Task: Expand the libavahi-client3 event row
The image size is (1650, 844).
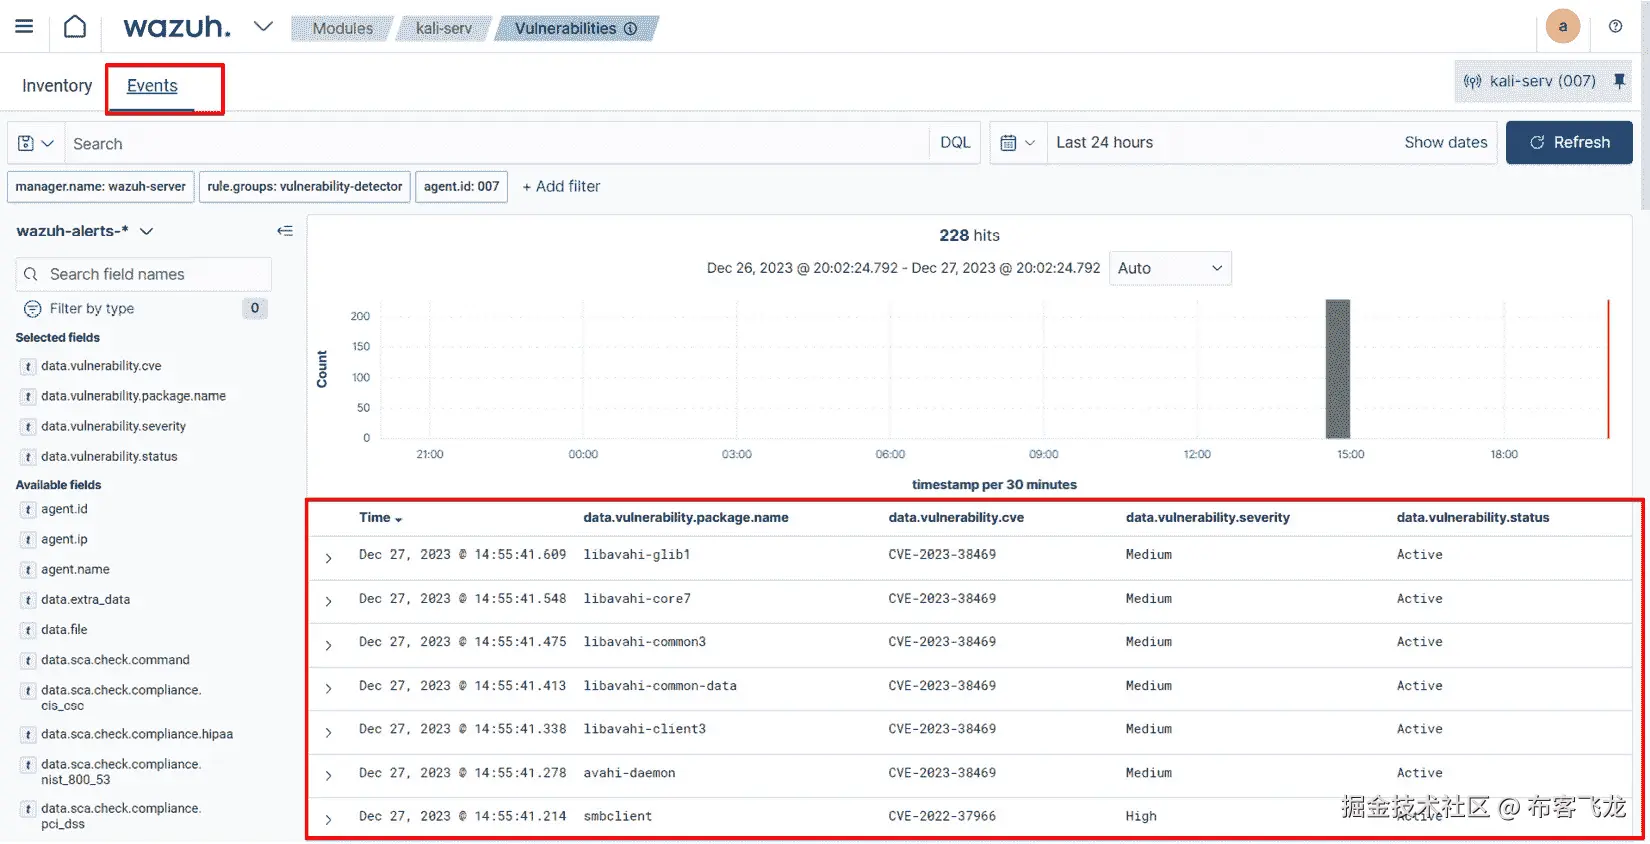Action: [328, 732]
